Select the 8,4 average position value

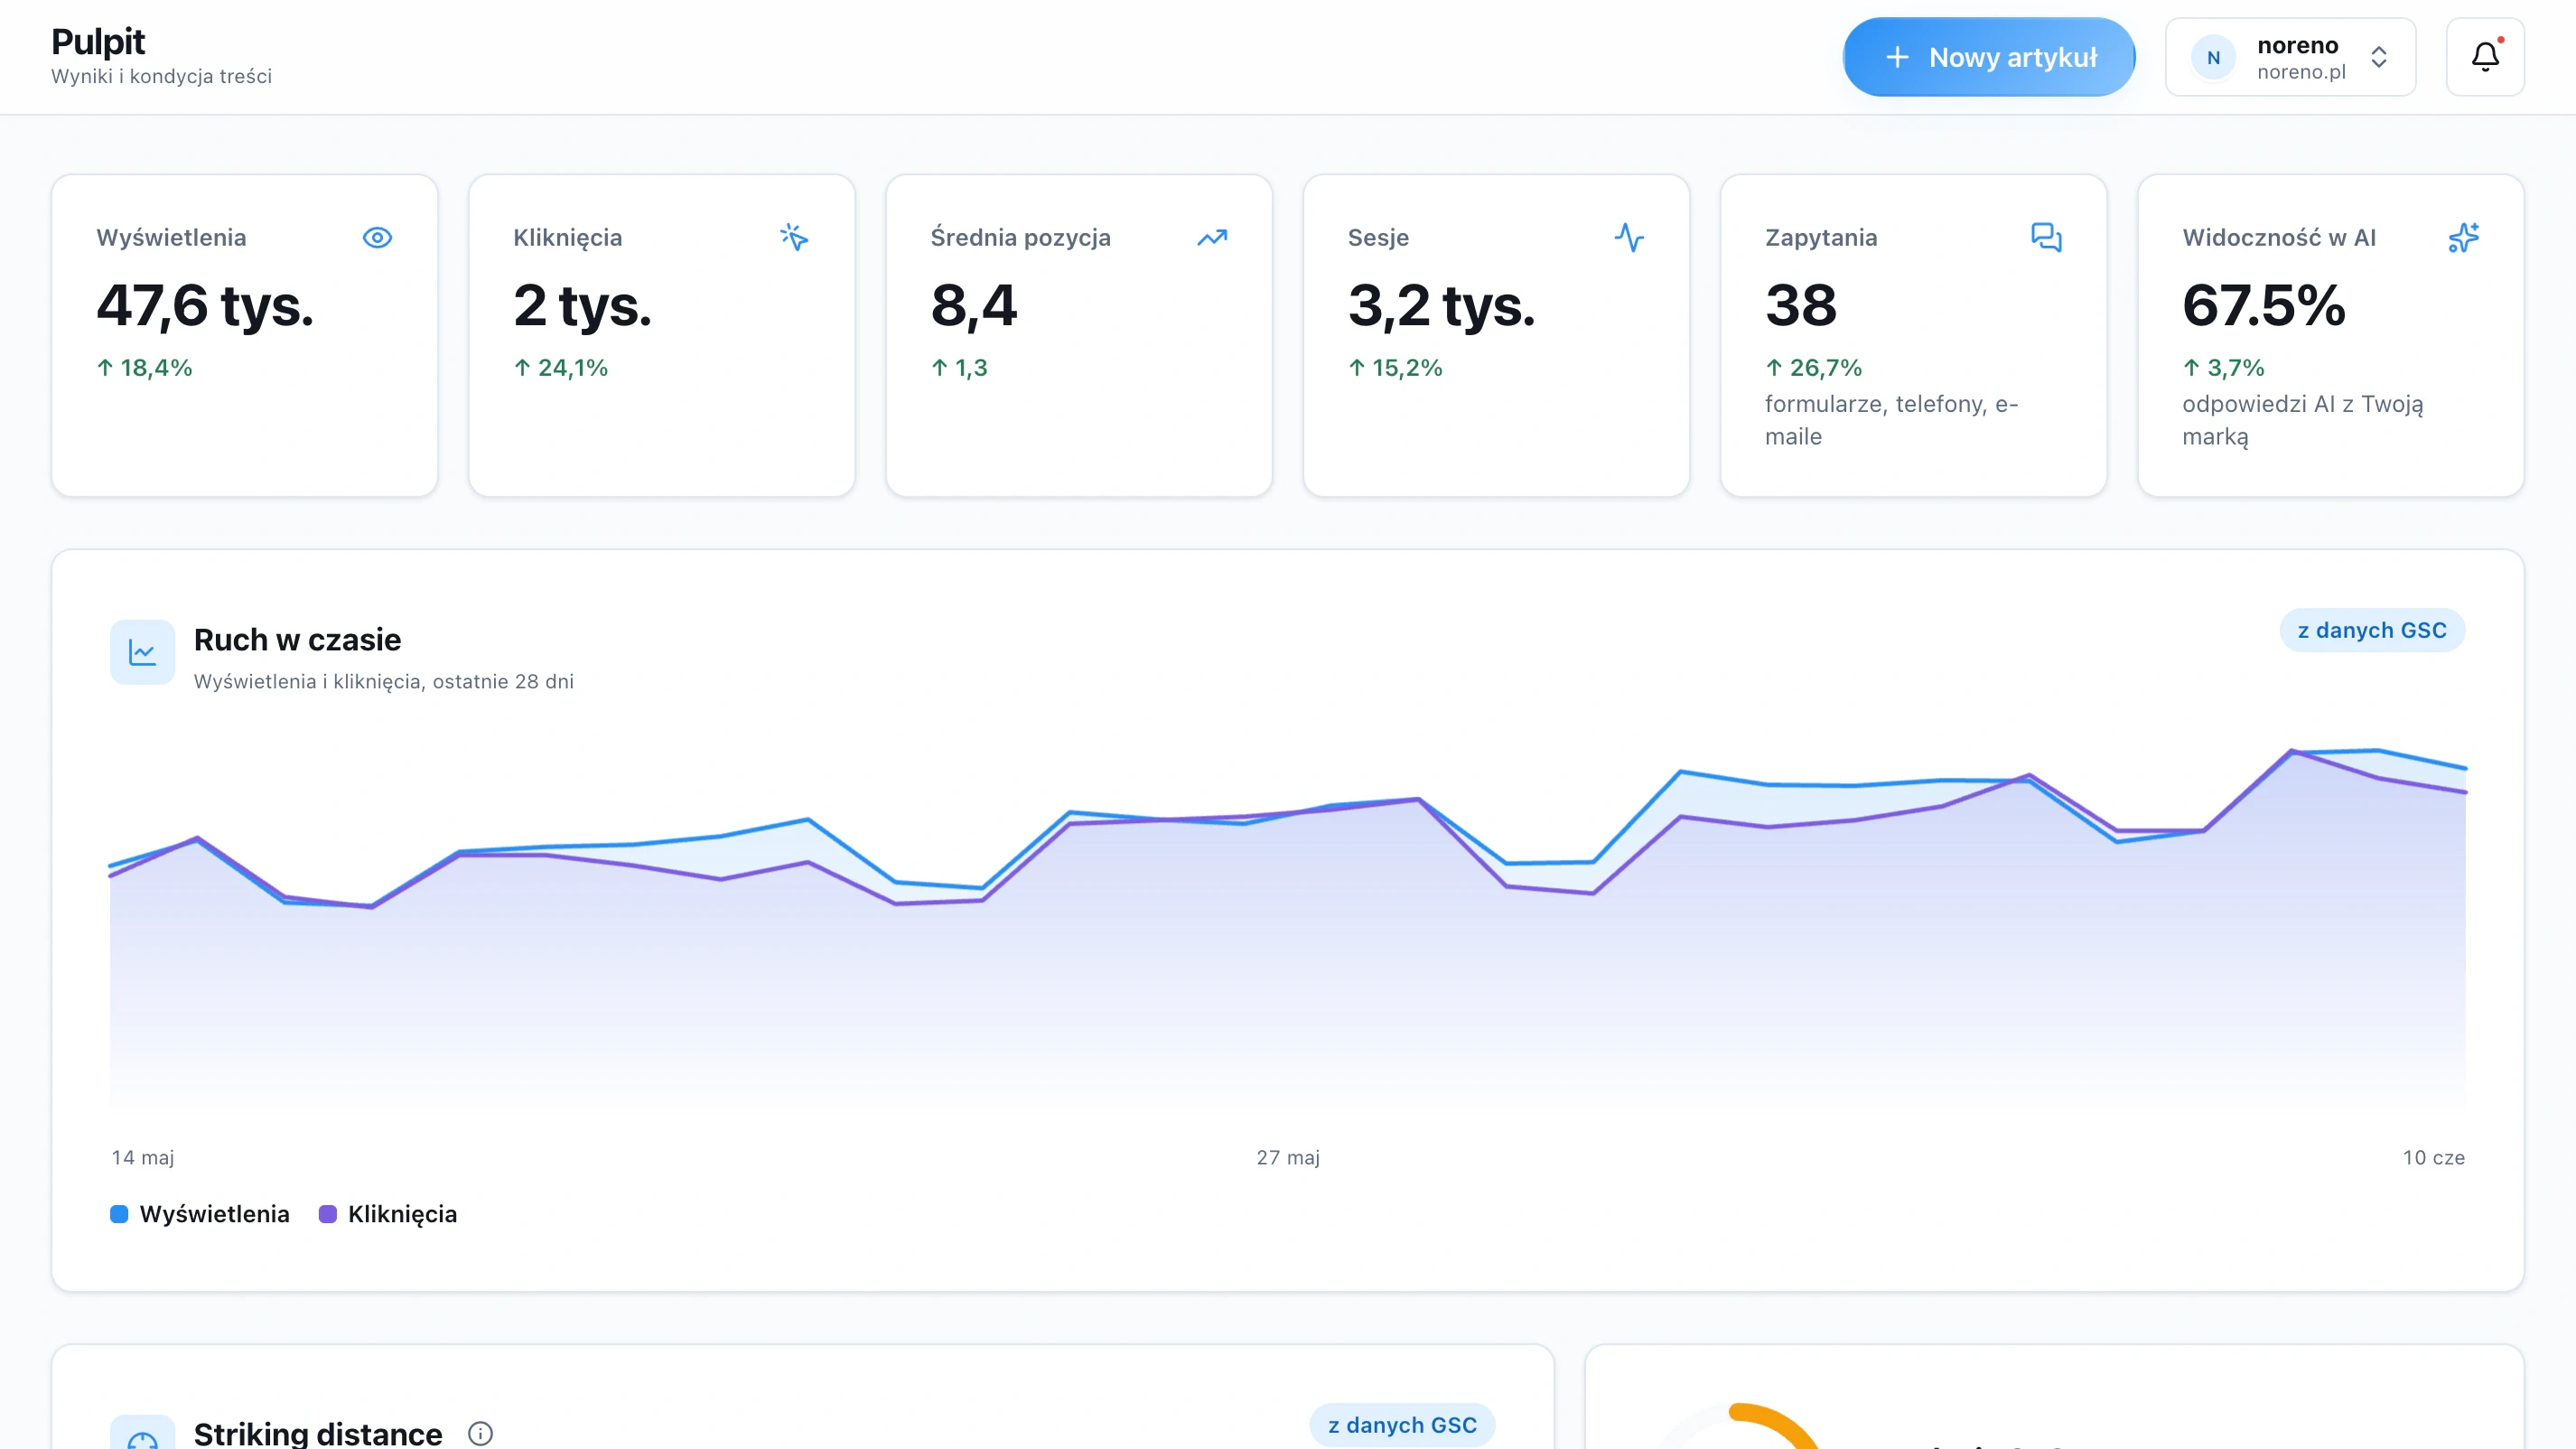[x=973, y=305]
